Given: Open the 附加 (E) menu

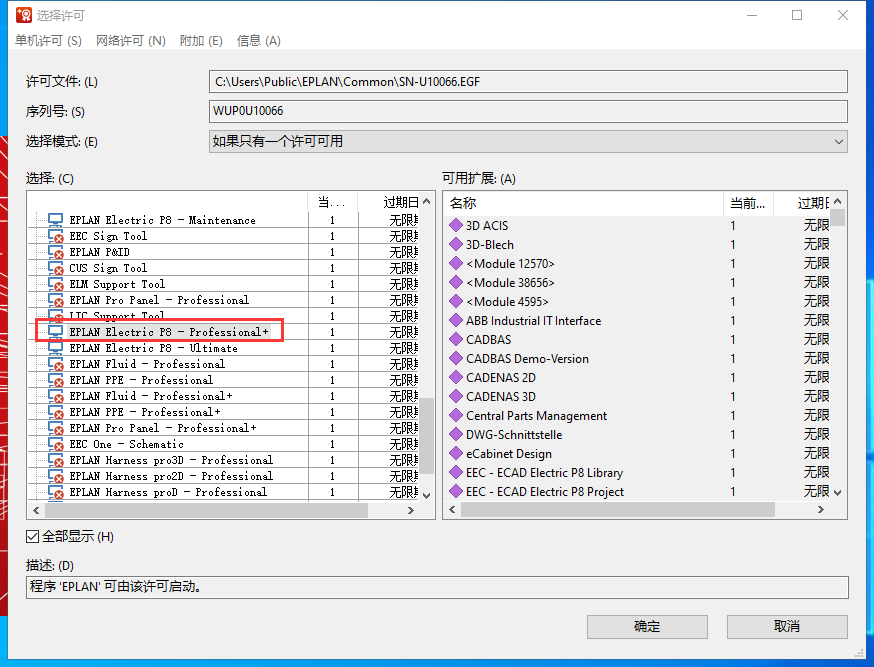Looking at the screenshot, I should click(201, 41).
